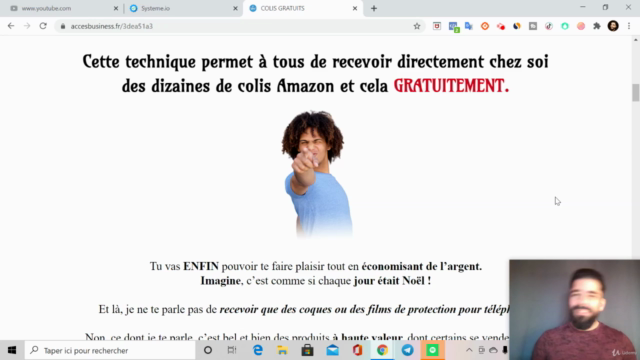Click the browser forward arrow

pyautogui.click(x=27, y=26)
